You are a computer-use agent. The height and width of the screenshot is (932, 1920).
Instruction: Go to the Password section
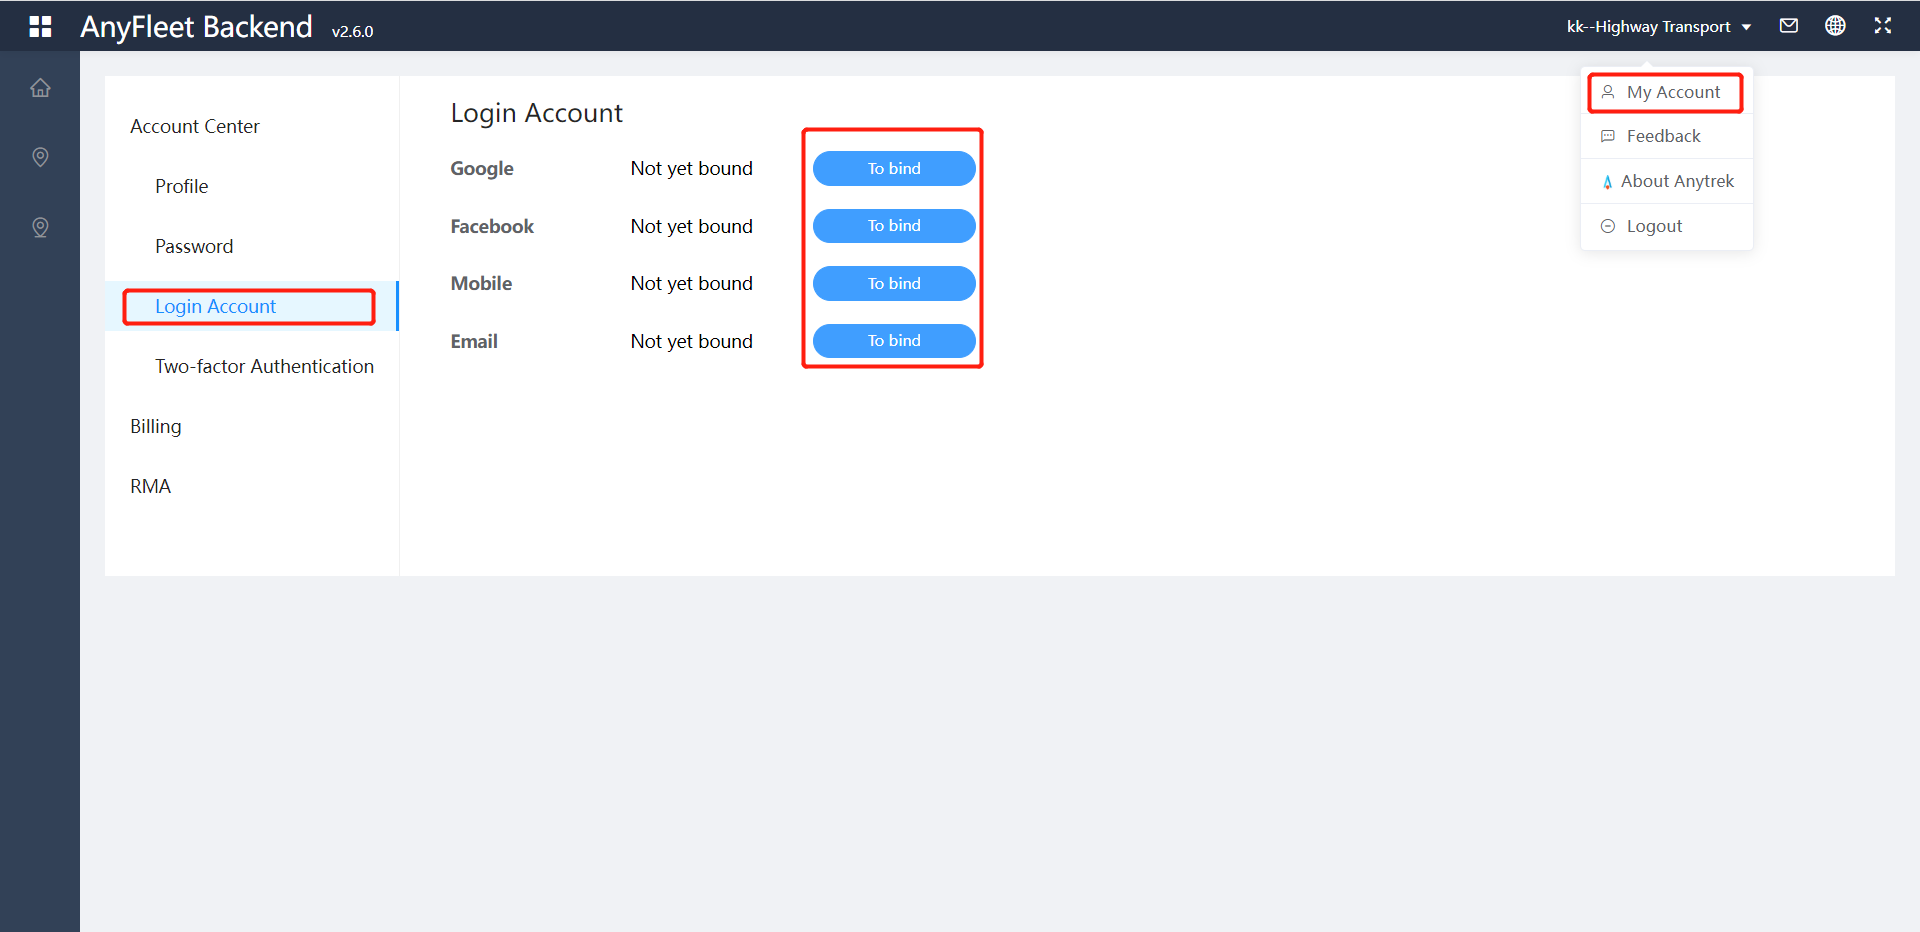[x=194, y=247]
